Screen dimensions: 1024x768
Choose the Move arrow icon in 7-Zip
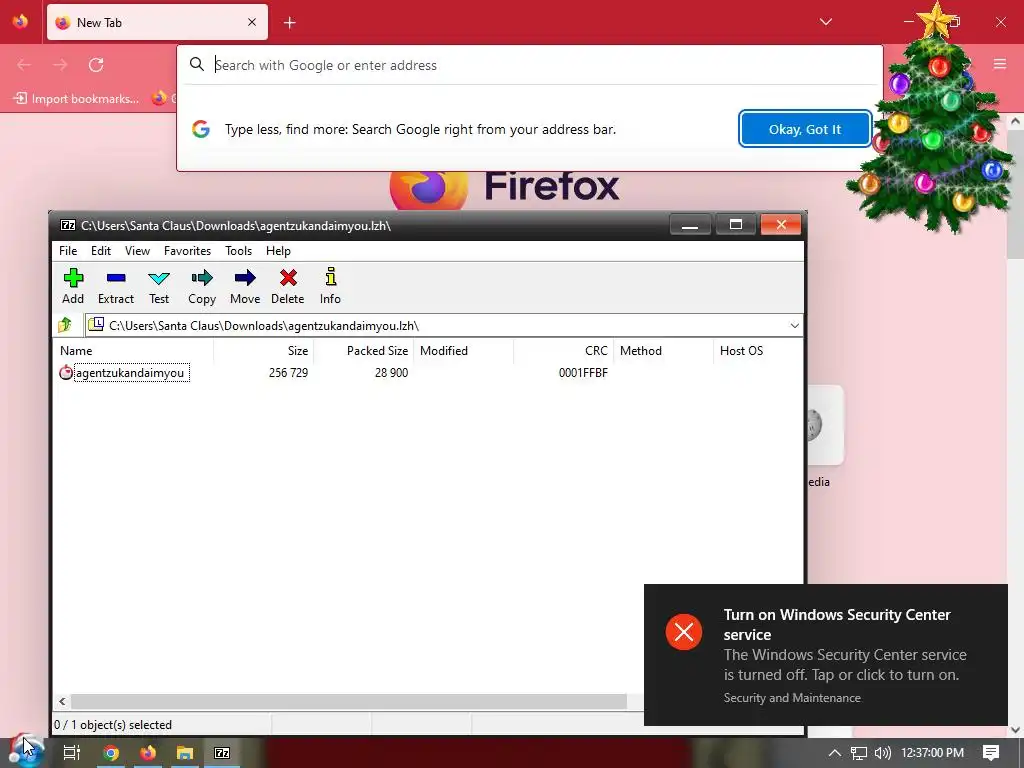(245, 286)
